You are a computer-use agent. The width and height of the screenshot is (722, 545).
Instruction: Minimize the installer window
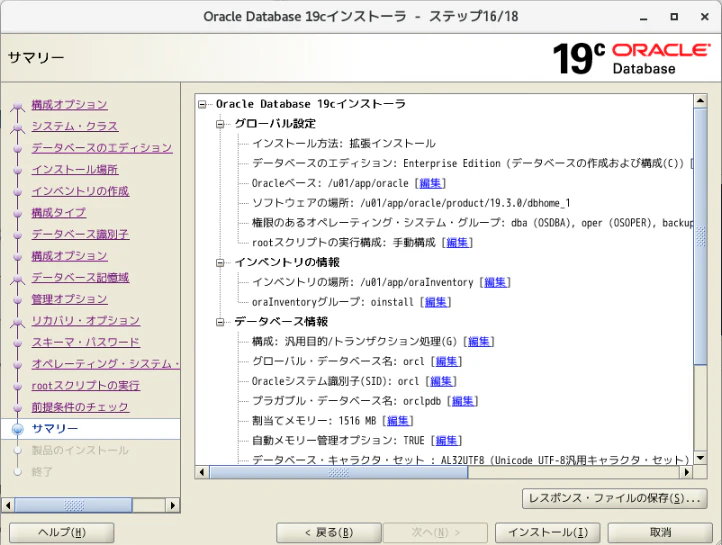[x=644, y=17]
